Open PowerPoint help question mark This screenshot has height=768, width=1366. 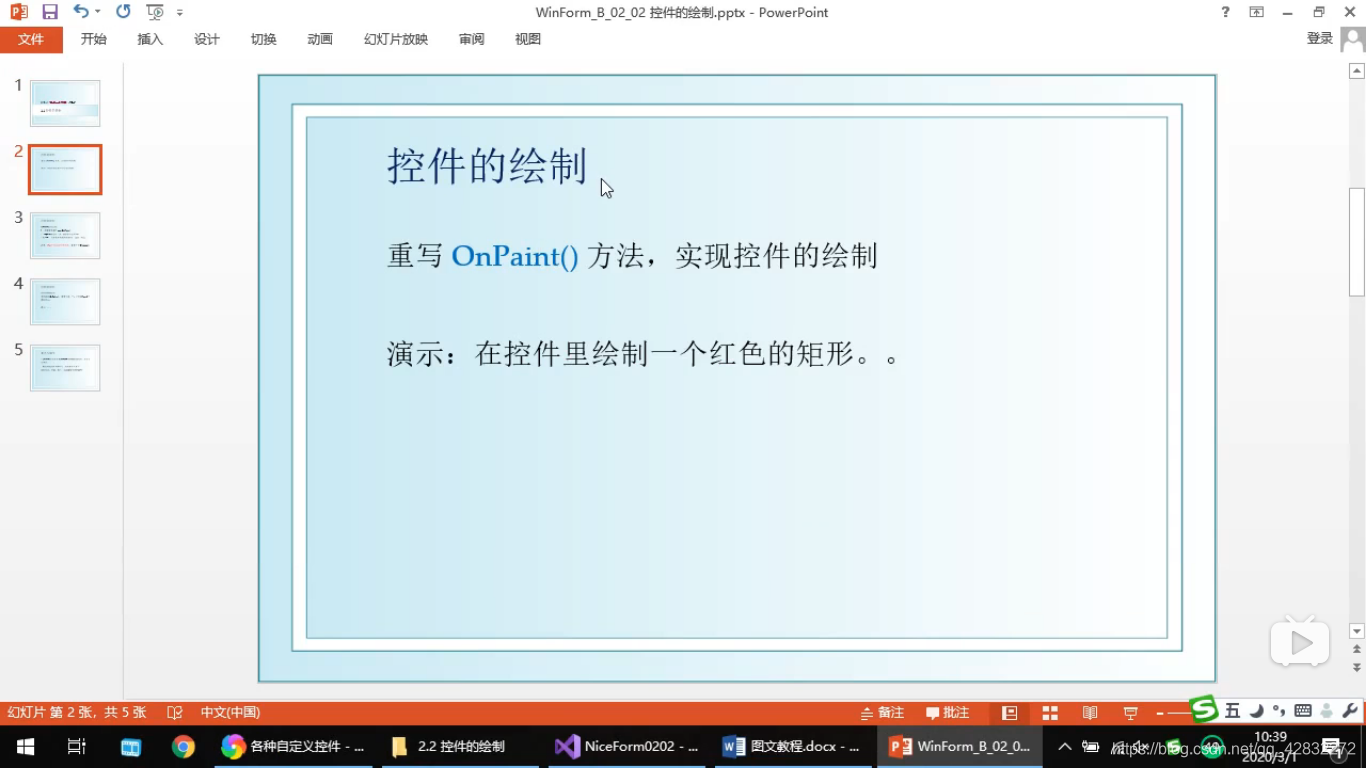[x=1225, y=12]
